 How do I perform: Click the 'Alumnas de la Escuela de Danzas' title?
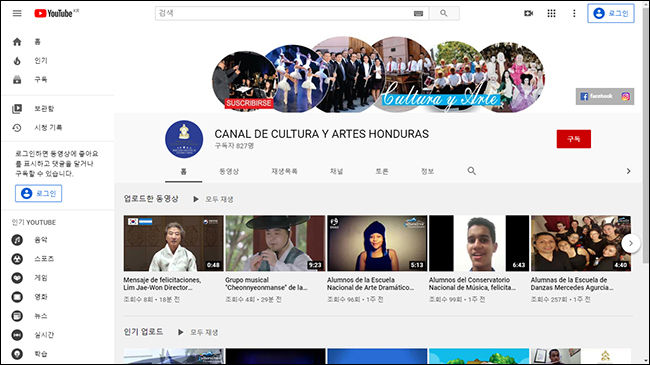coord(572,284)
